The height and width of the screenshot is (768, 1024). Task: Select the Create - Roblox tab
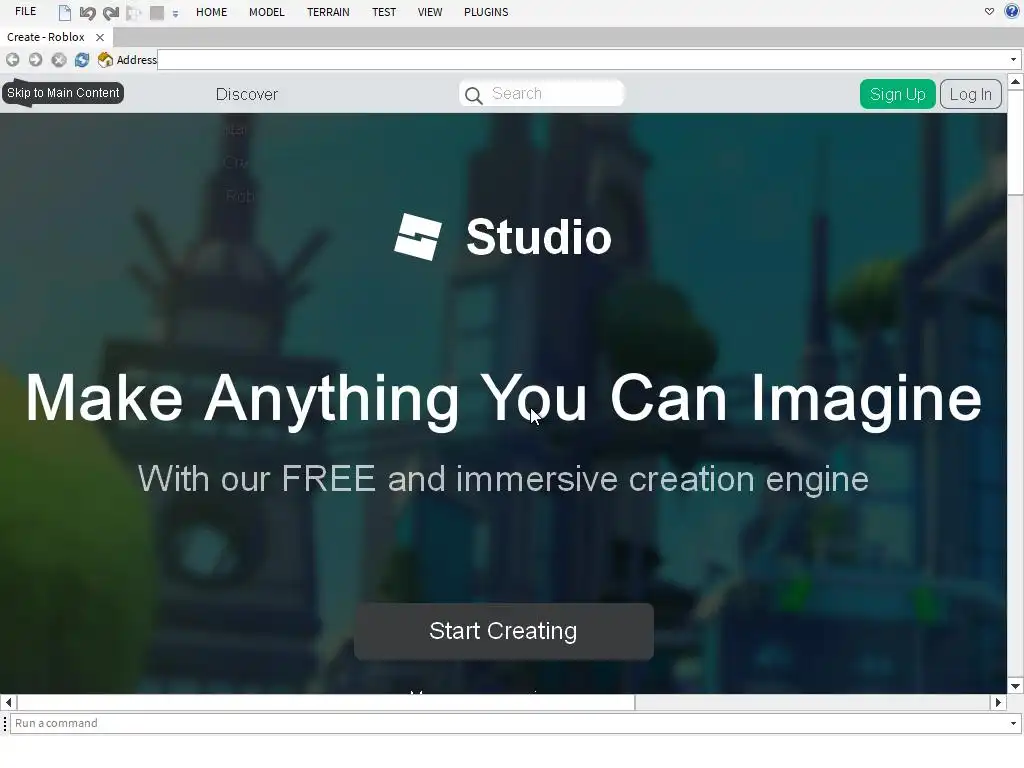(x=46, y=37)
